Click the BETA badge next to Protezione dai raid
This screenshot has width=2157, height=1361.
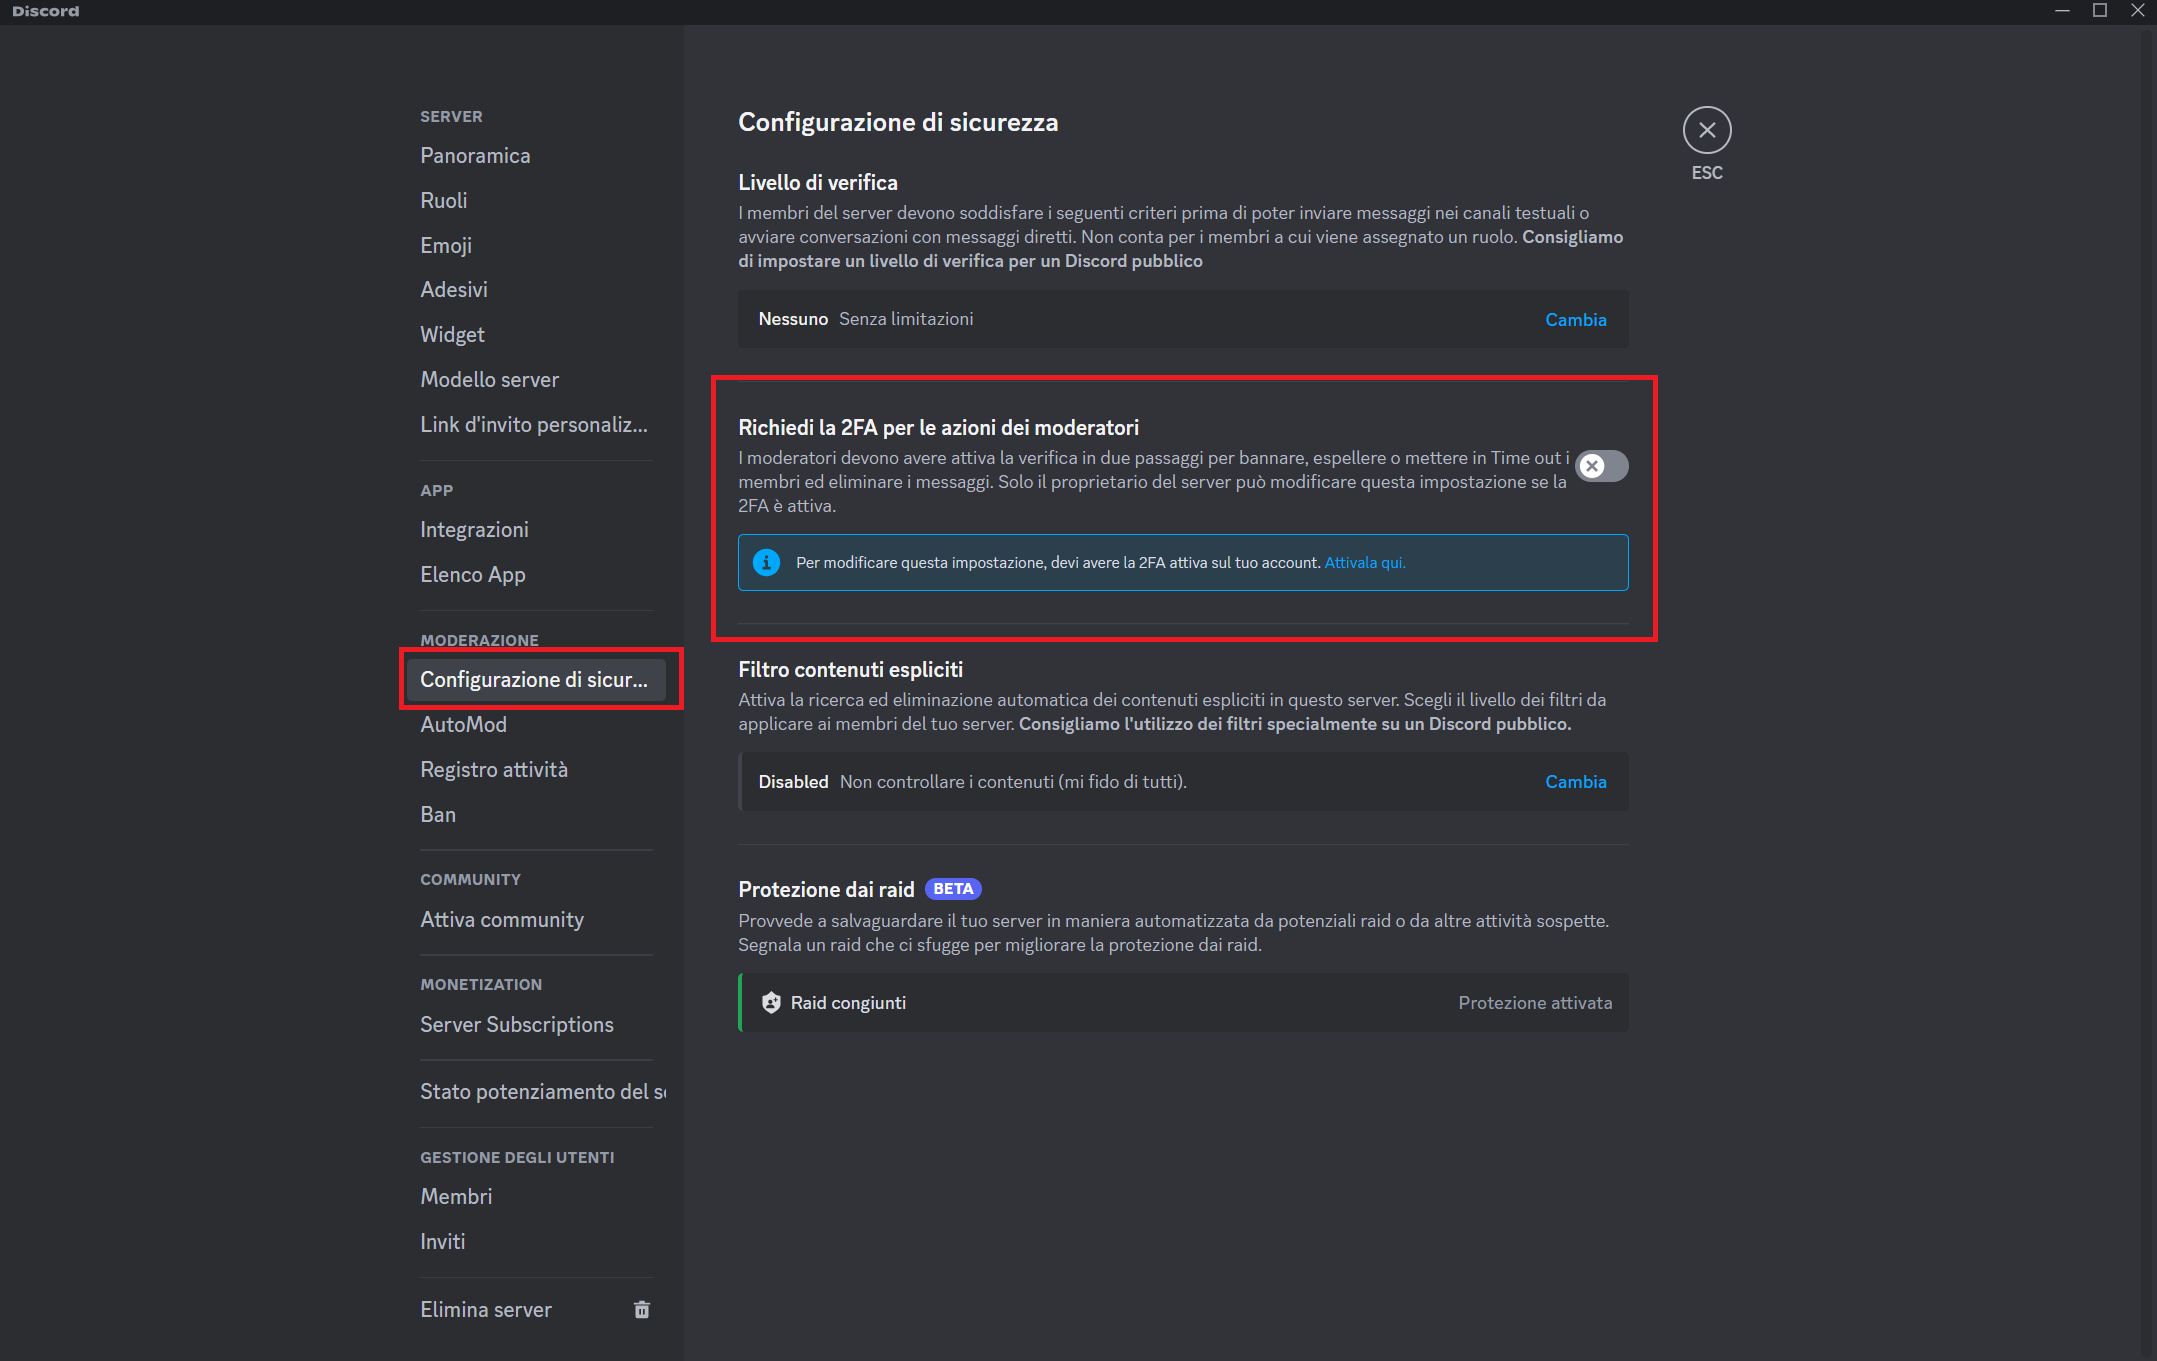[x=953, y=888]
